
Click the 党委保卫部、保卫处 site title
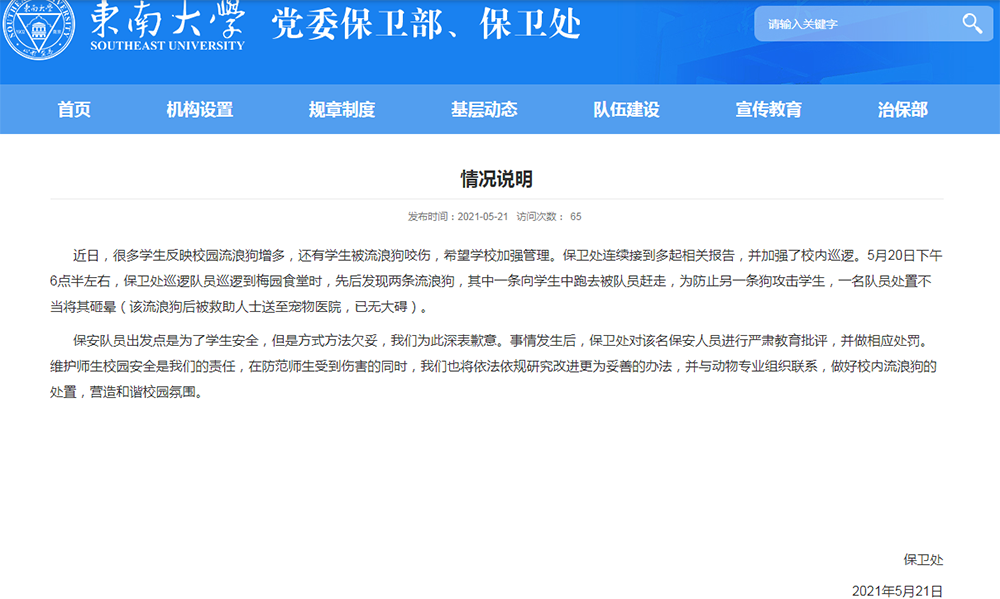tap(426, 24)
